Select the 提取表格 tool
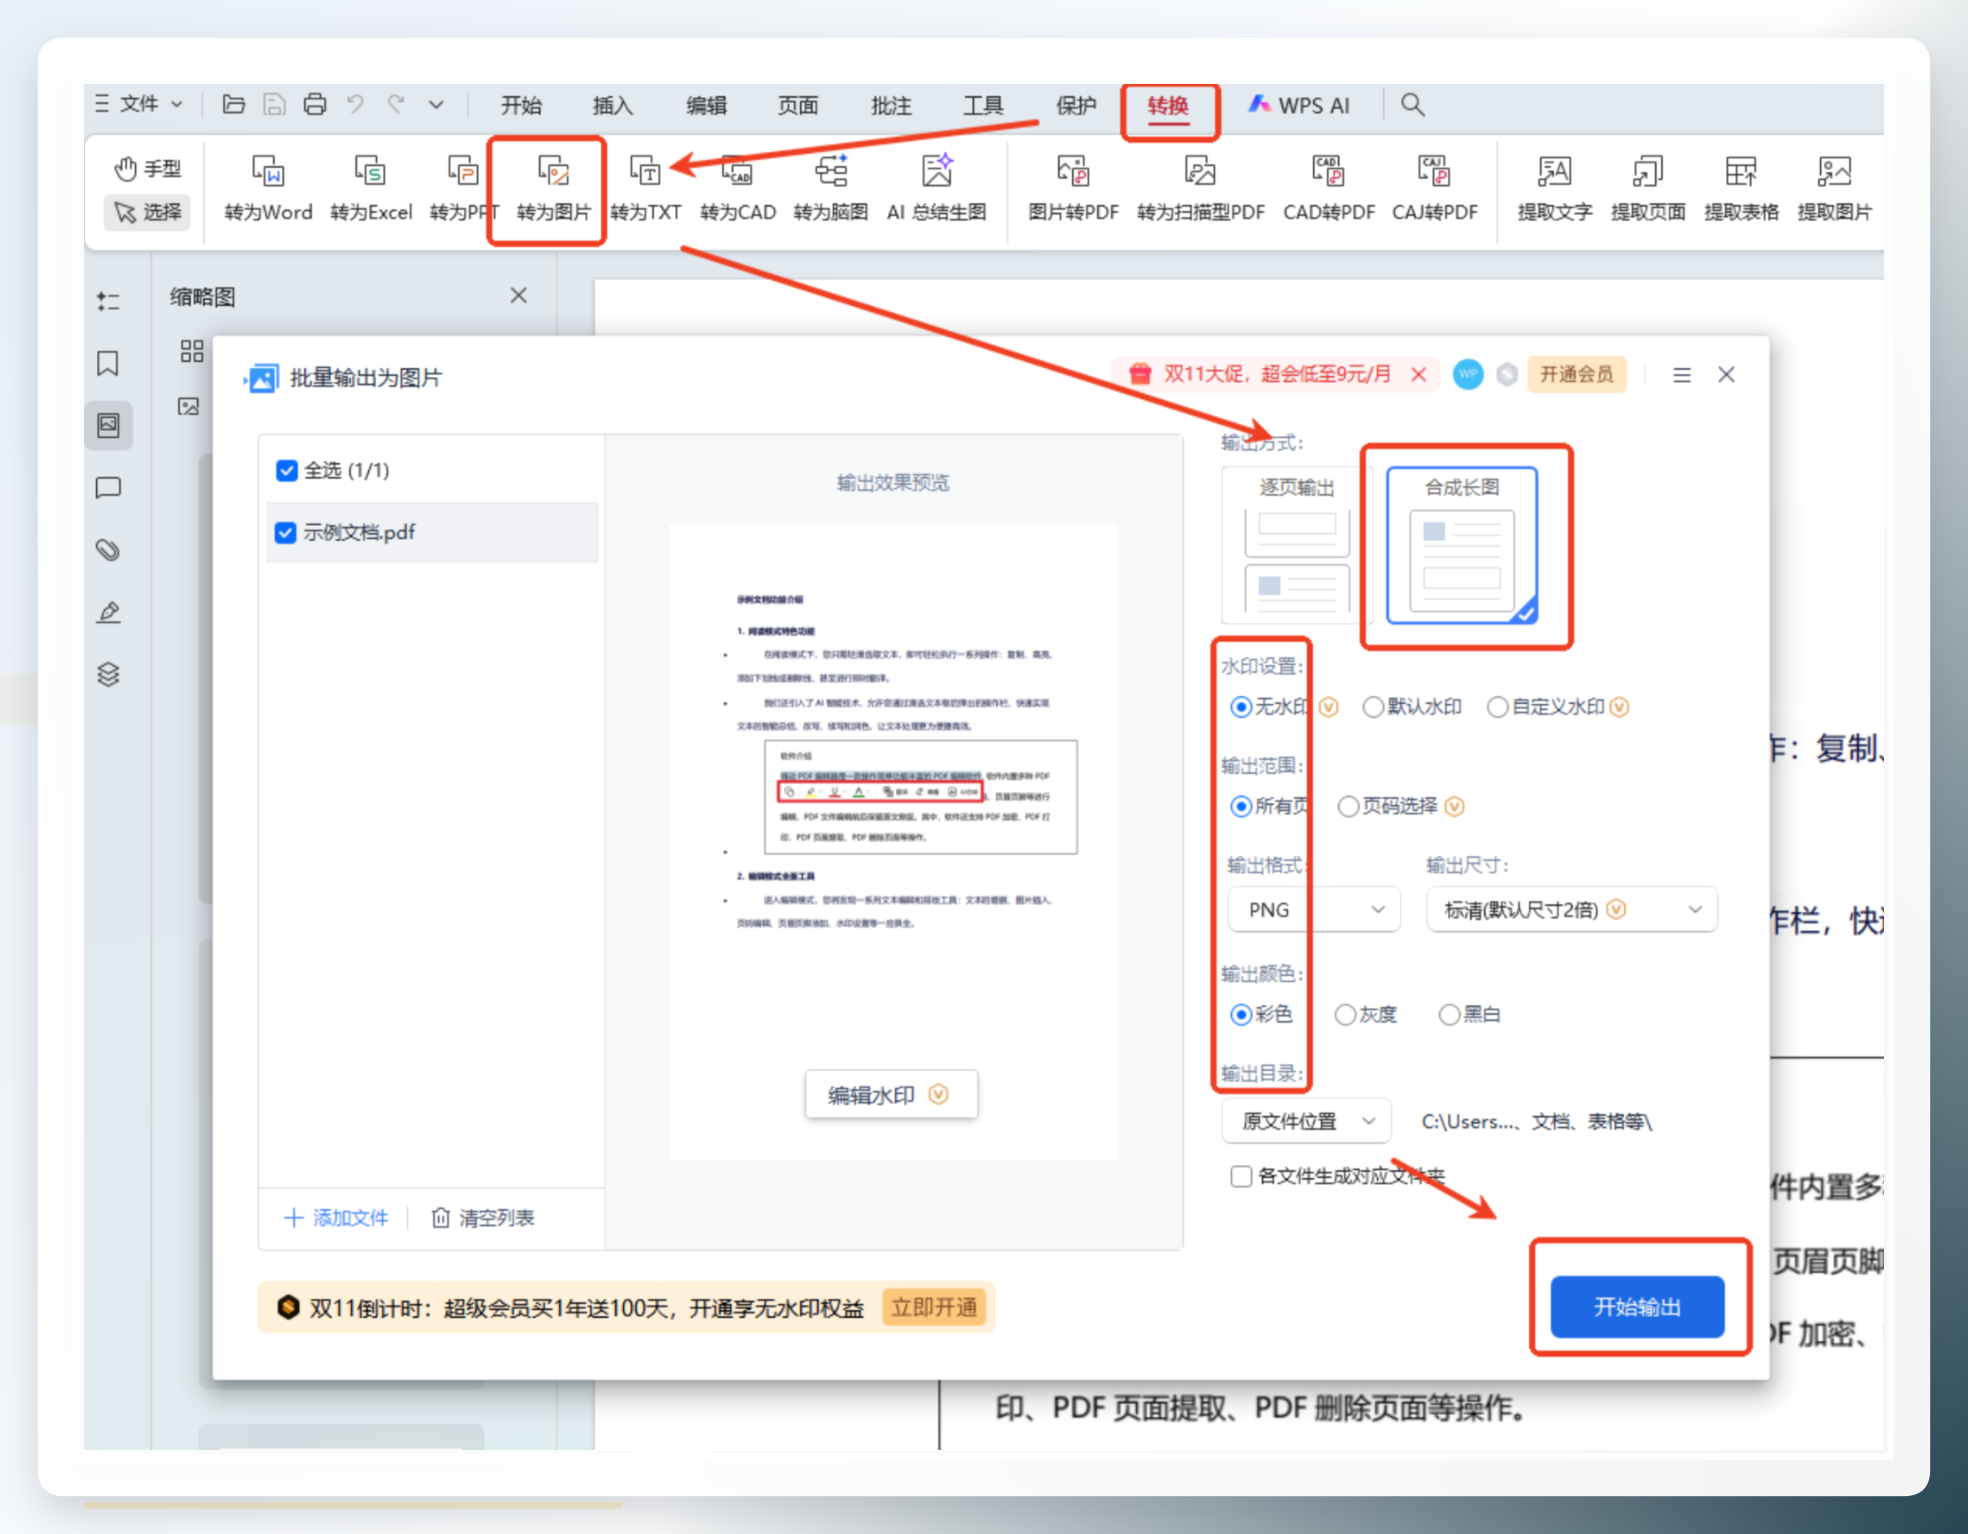 [1741, 187]
